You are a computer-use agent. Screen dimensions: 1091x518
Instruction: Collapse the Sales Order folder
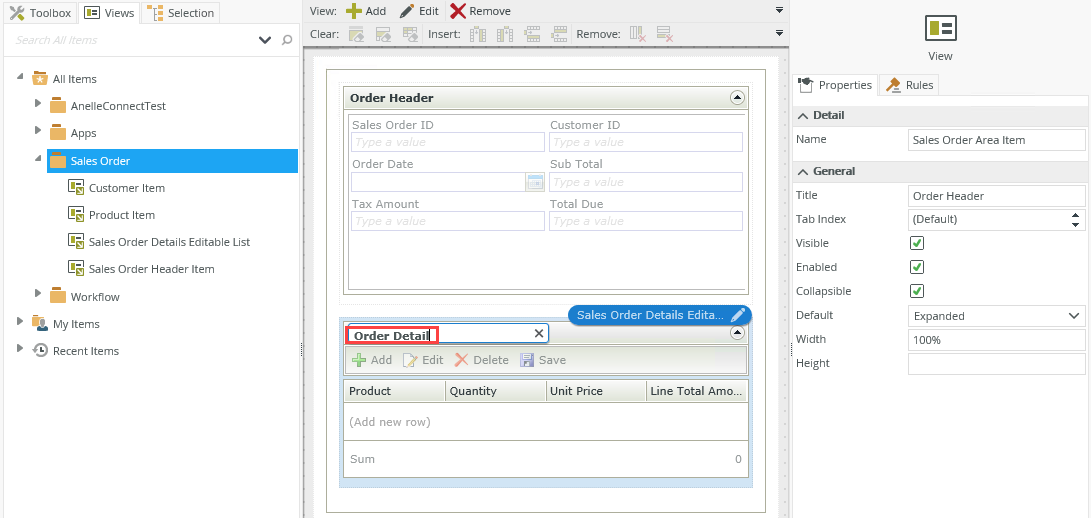(x=38, y=160)
